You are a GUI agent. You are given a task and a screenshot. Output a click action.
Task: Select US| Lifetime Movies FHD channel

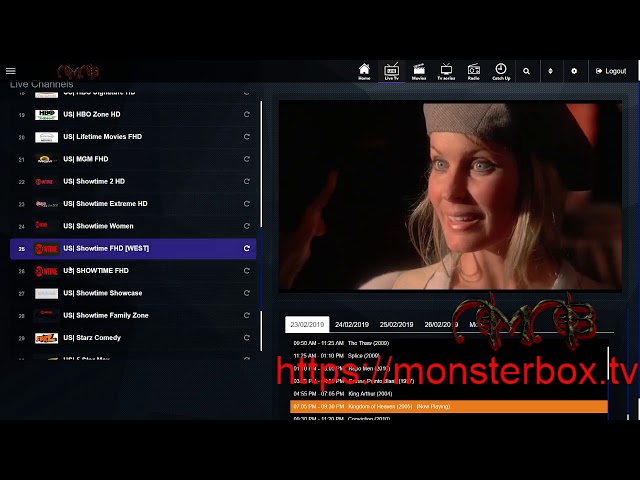point(133,137)
